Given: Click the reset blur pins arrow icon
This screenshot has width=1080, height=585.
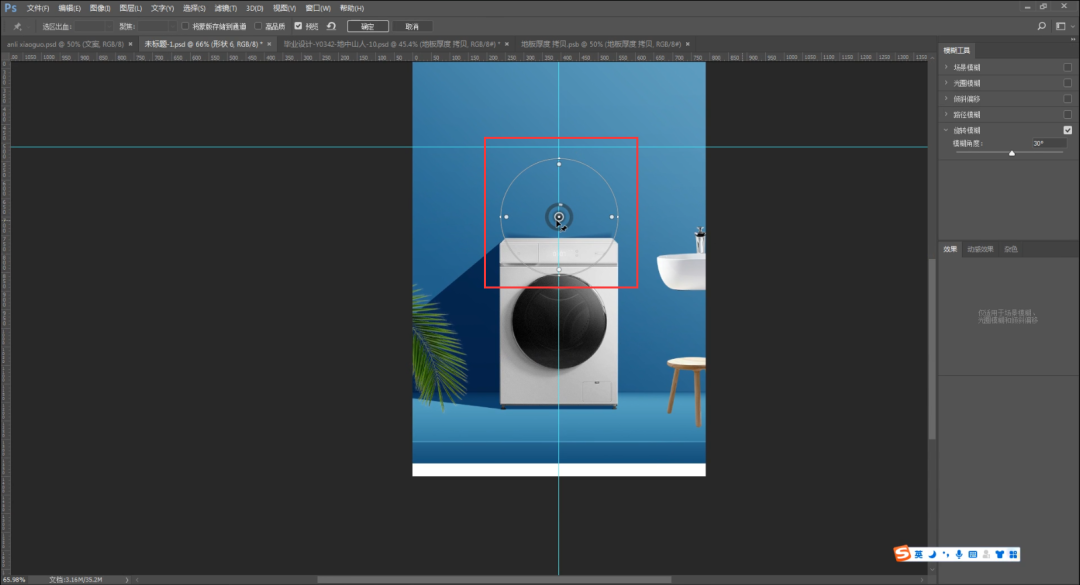Looking at the screenshot, I should click(331, 26).
